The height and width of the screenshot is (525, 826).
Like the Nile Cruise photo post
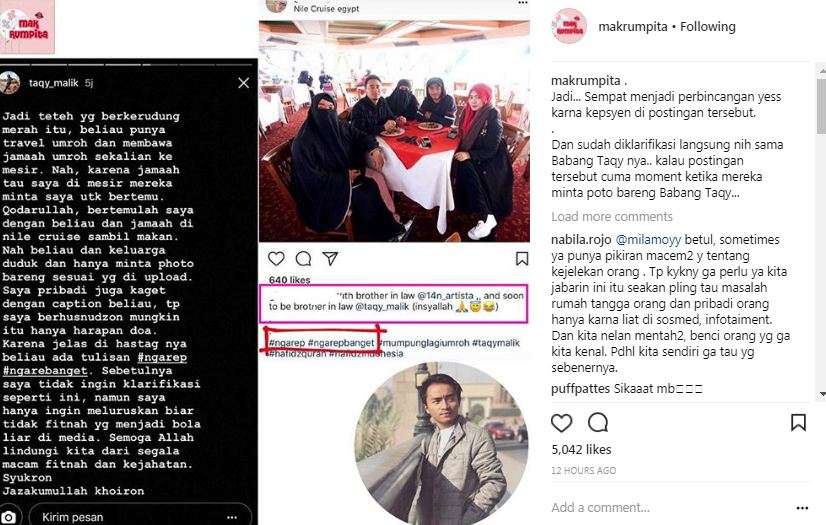tap(276, 259)
